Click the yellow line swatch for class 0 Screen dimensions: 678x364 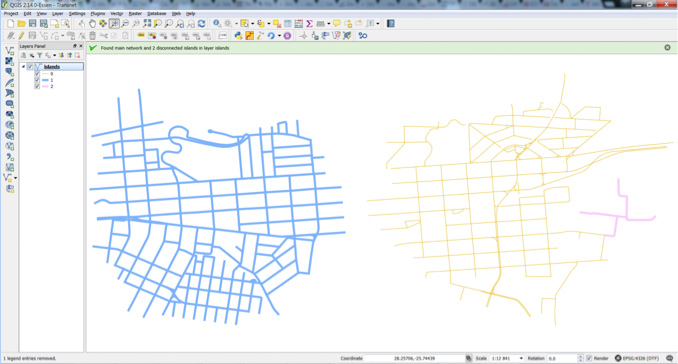point(45,74)
